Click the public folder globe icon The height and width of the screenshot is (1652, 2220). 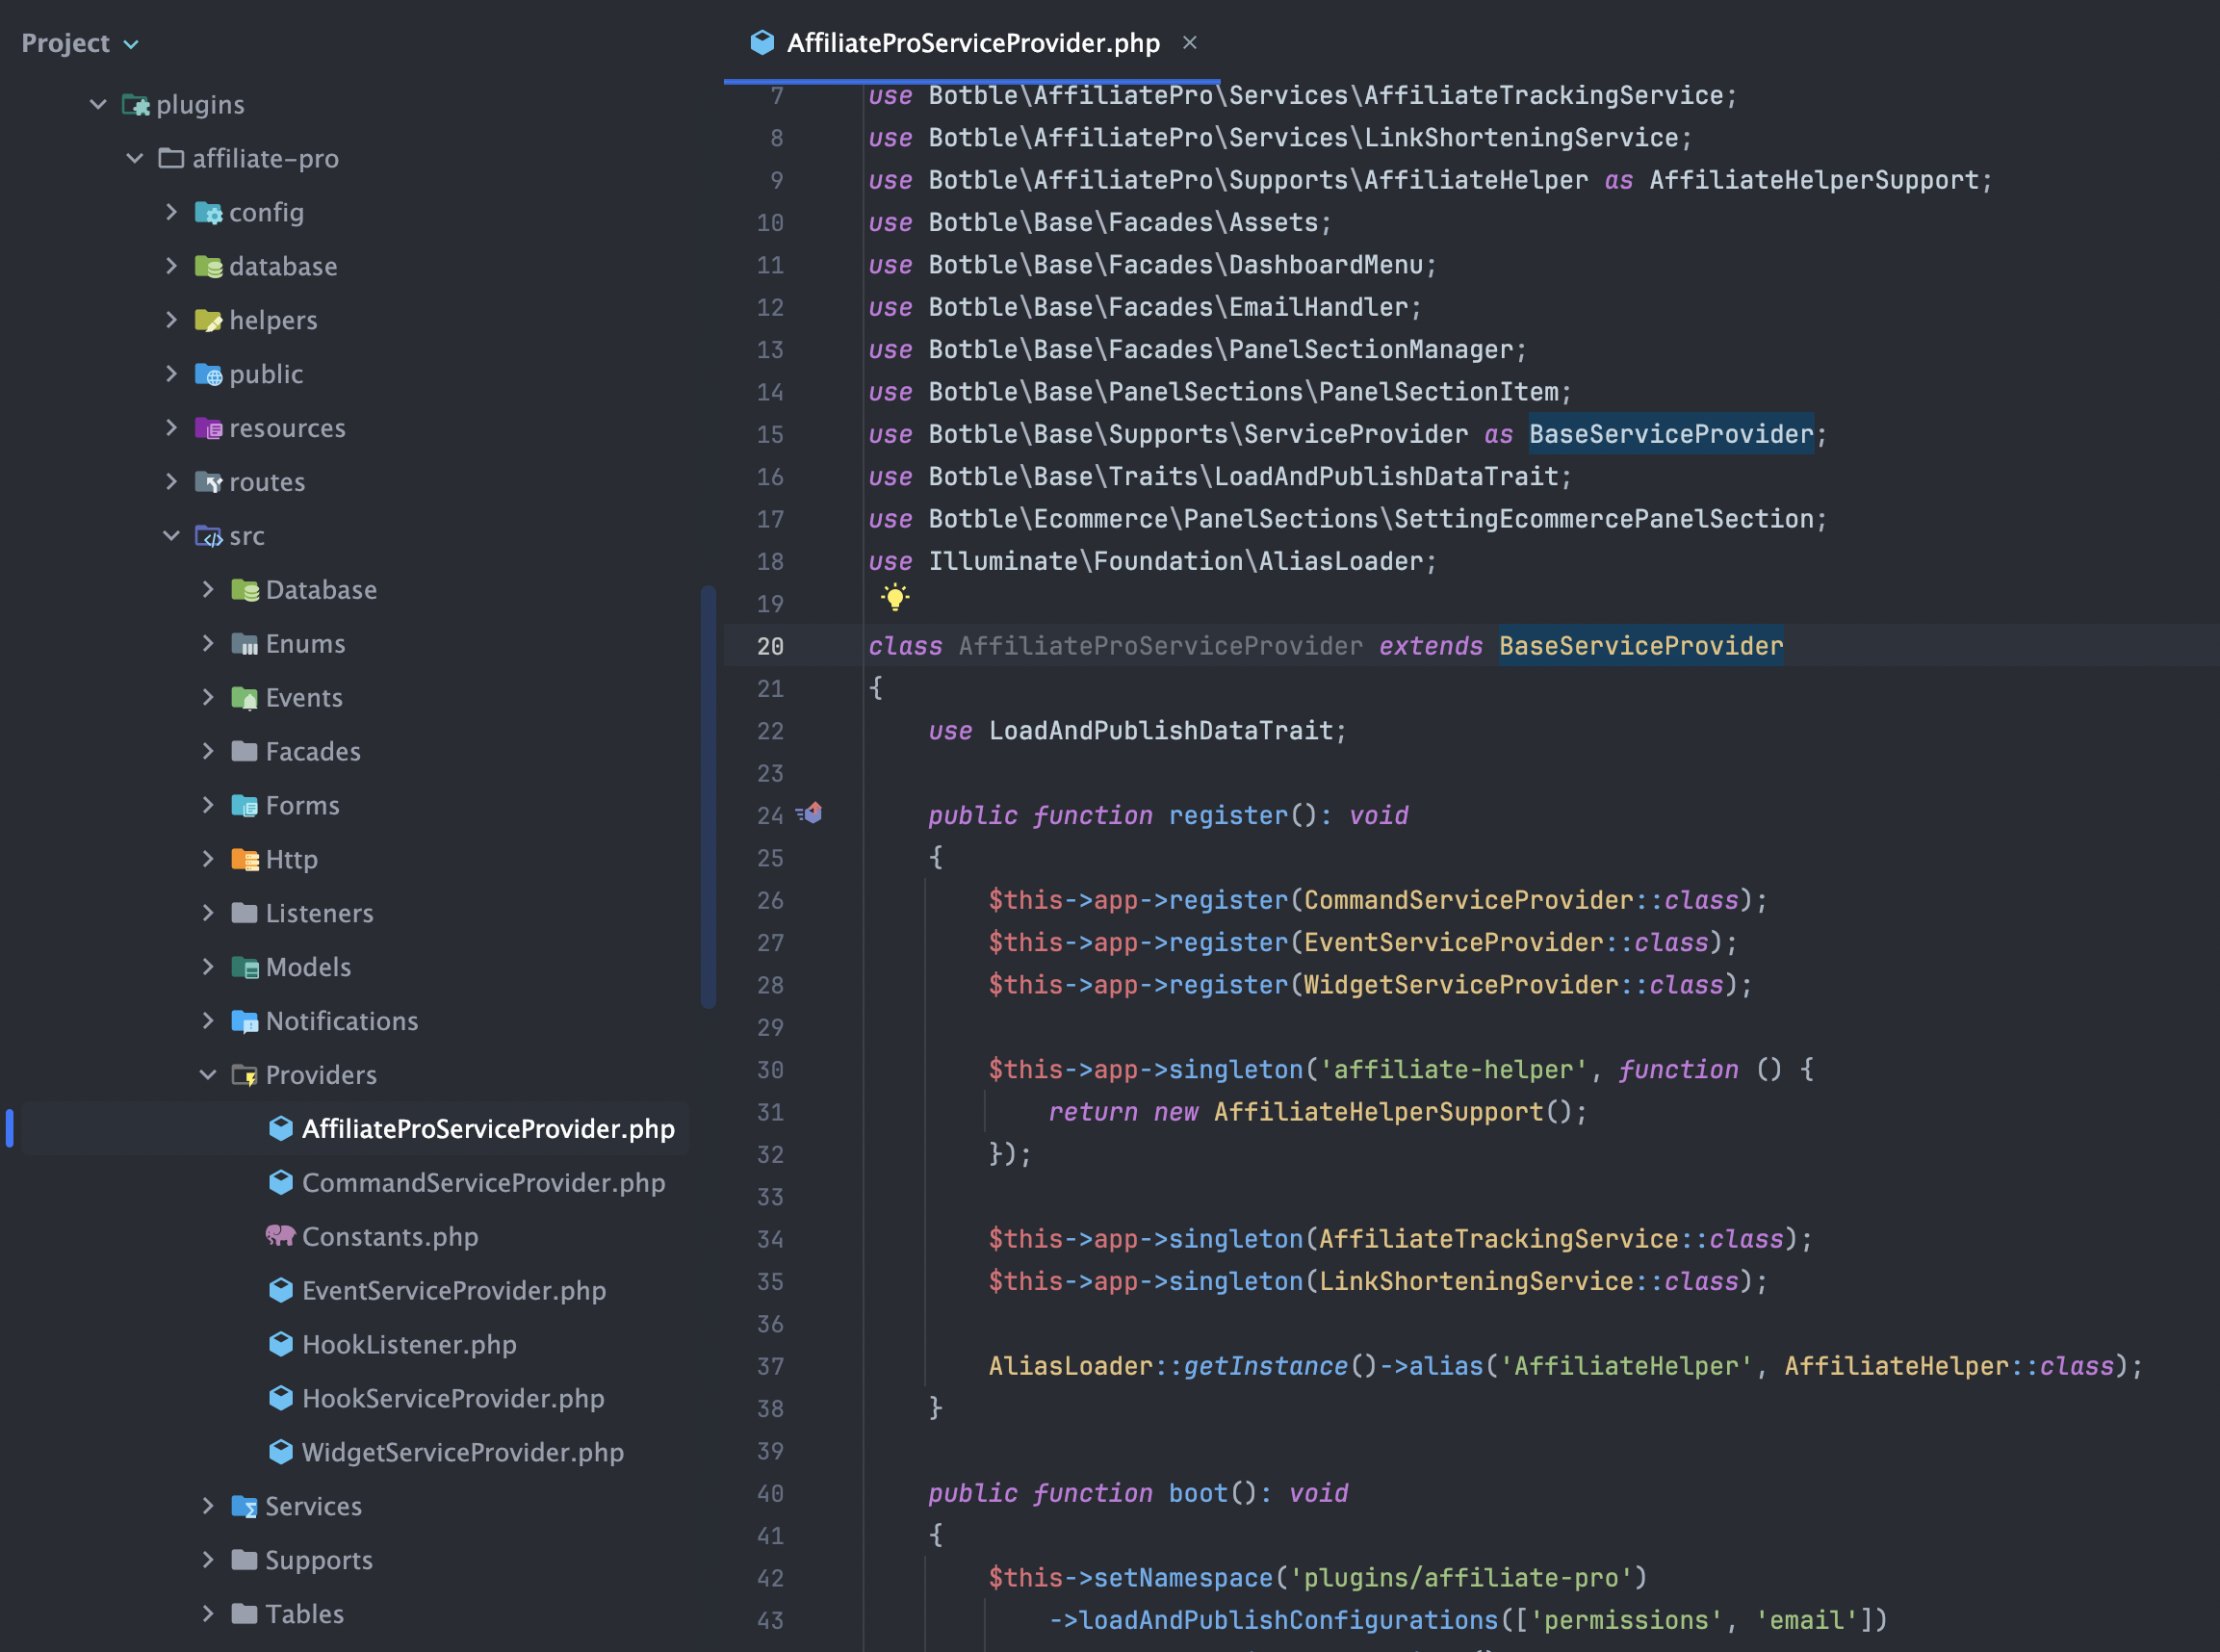point(208,375)
